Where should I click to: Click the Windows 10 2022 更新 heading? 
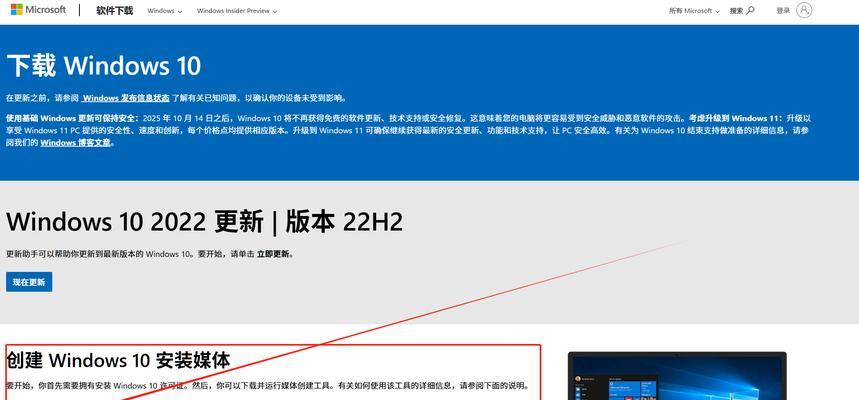[204, 221]
